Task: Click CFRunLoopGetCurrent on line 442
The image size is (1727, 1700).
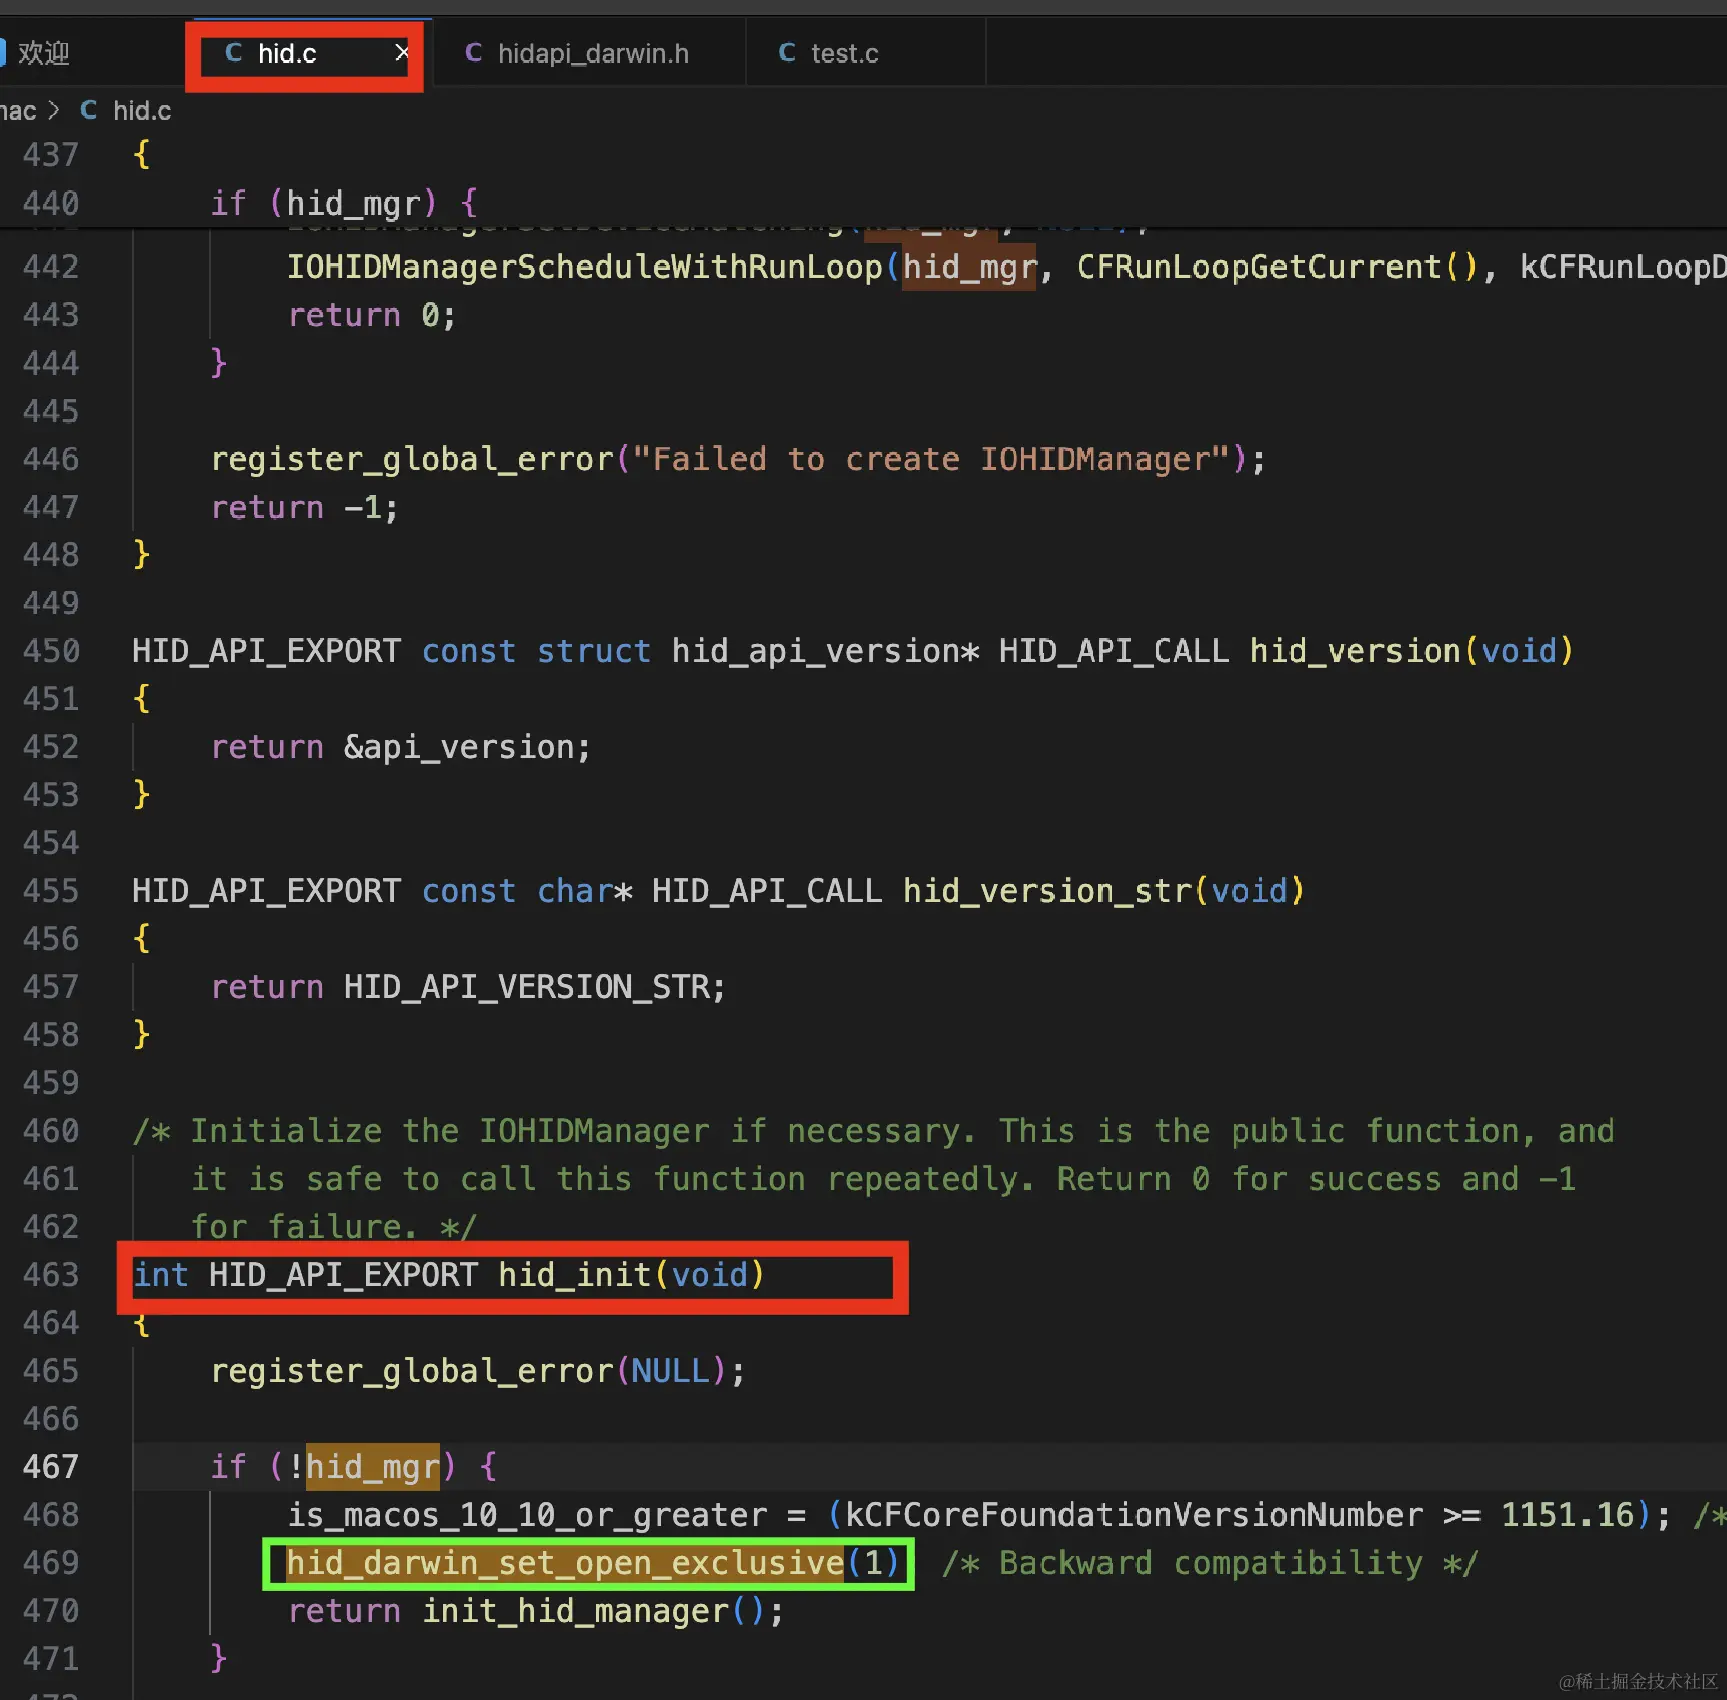Action: [x=1260, y=267]
